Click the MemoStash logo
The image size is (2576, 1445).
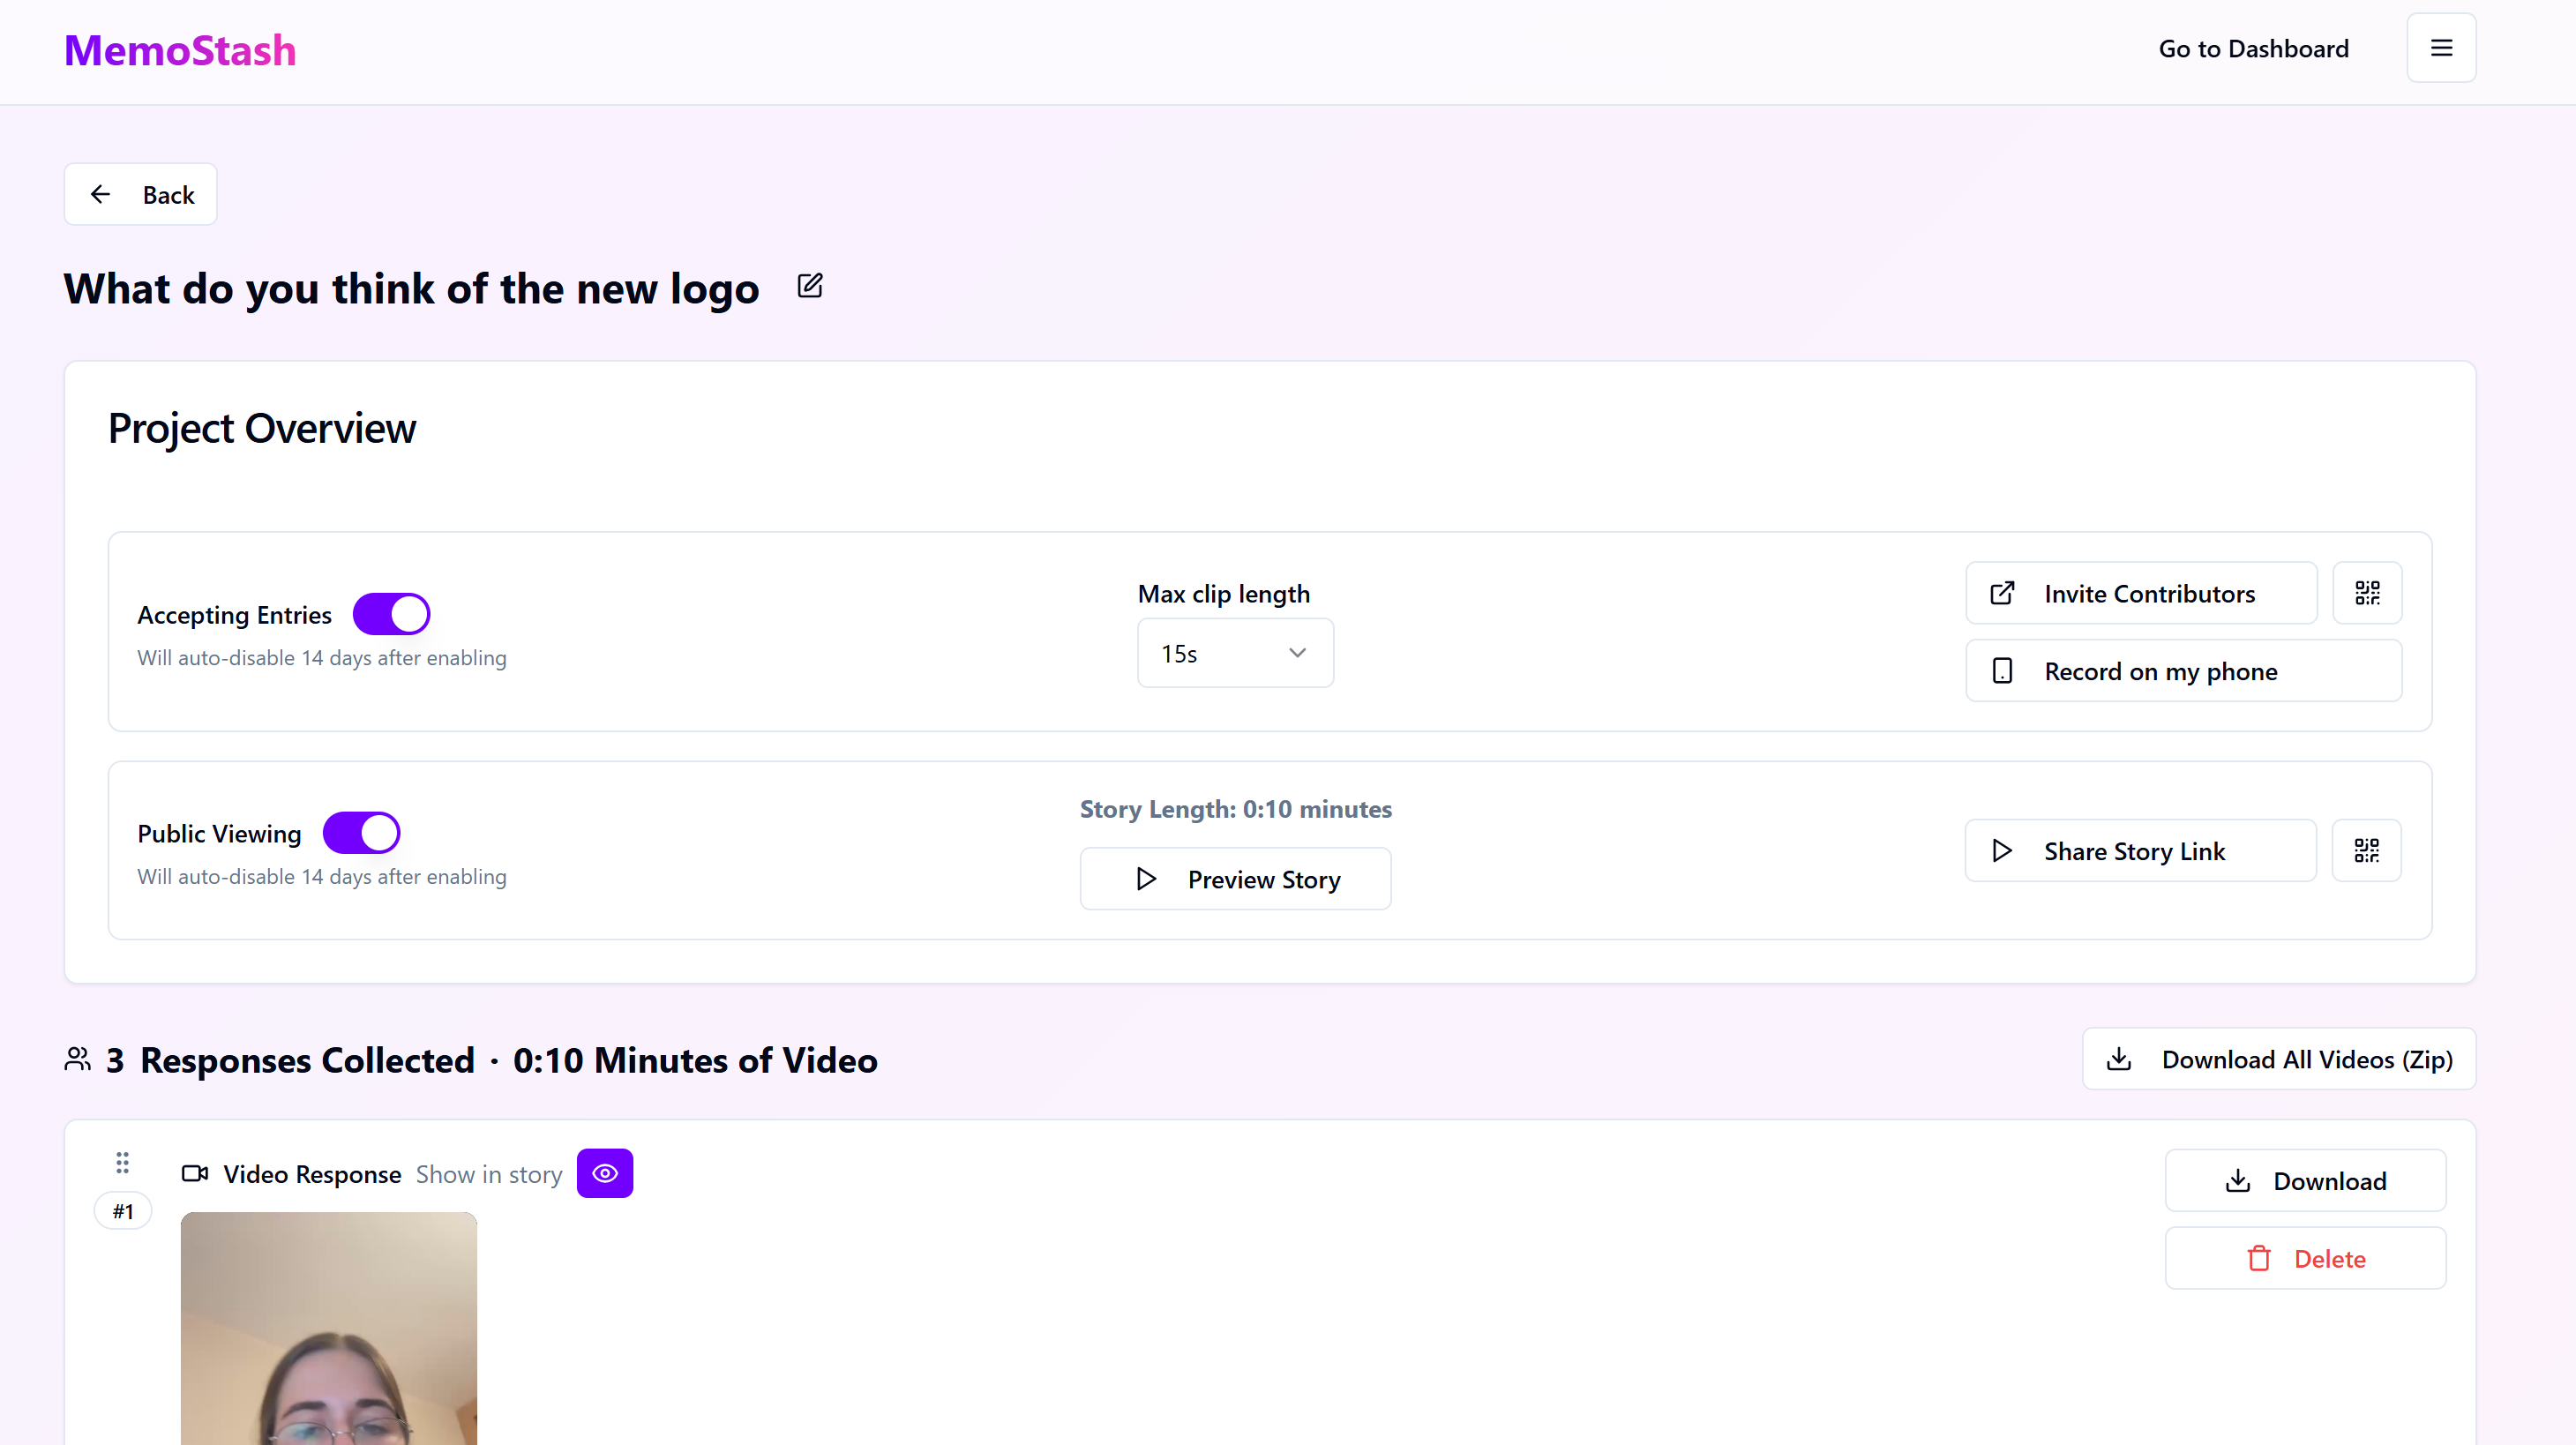[x=180, y=51]
